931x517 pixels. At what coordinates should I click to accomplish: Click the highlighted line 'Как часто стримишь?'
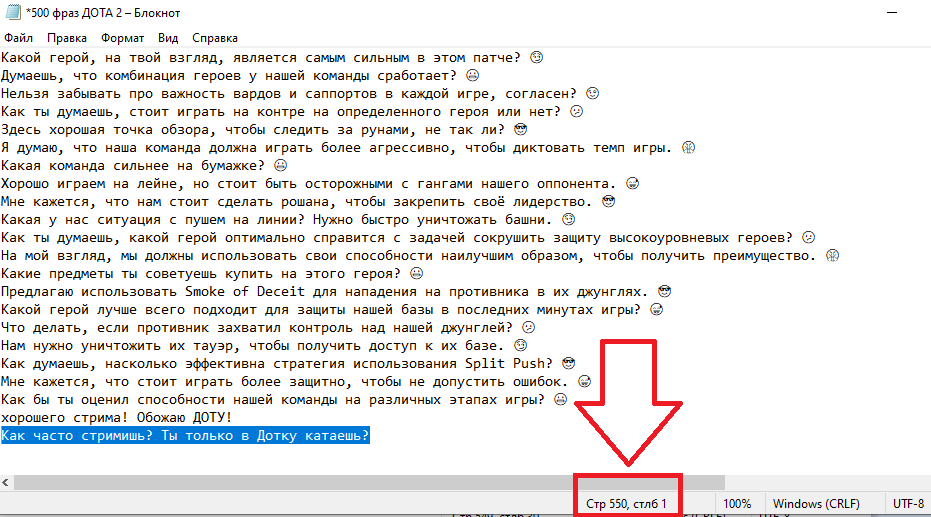185,436
